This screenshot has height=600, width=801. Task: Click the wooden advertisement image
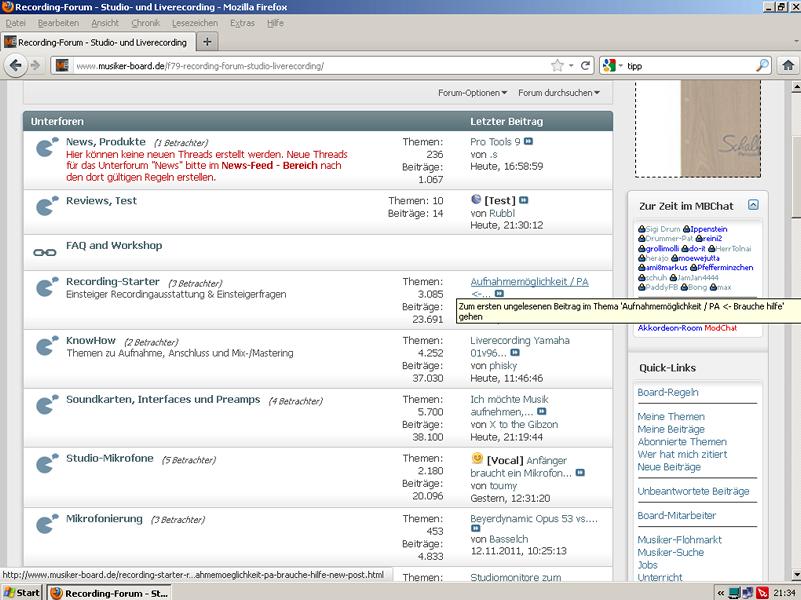720,128
